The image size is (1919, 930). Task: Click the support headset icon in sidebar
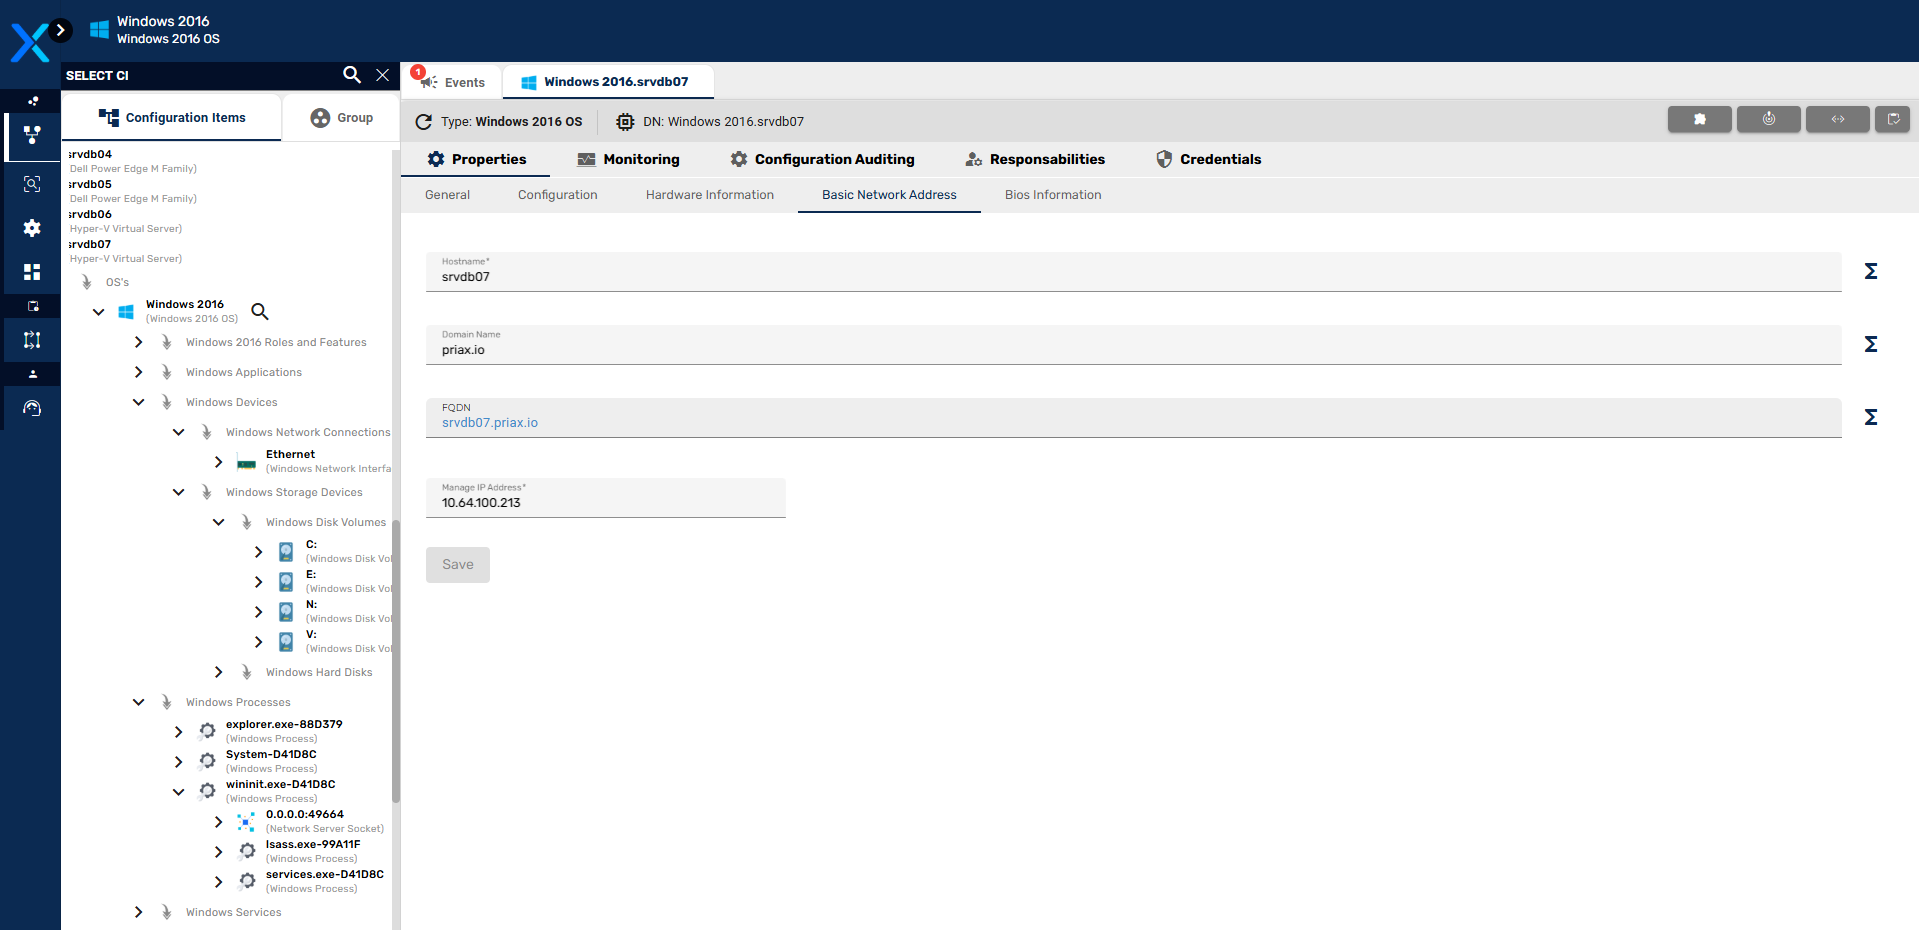pyautogui.click(x=32, y=408)
